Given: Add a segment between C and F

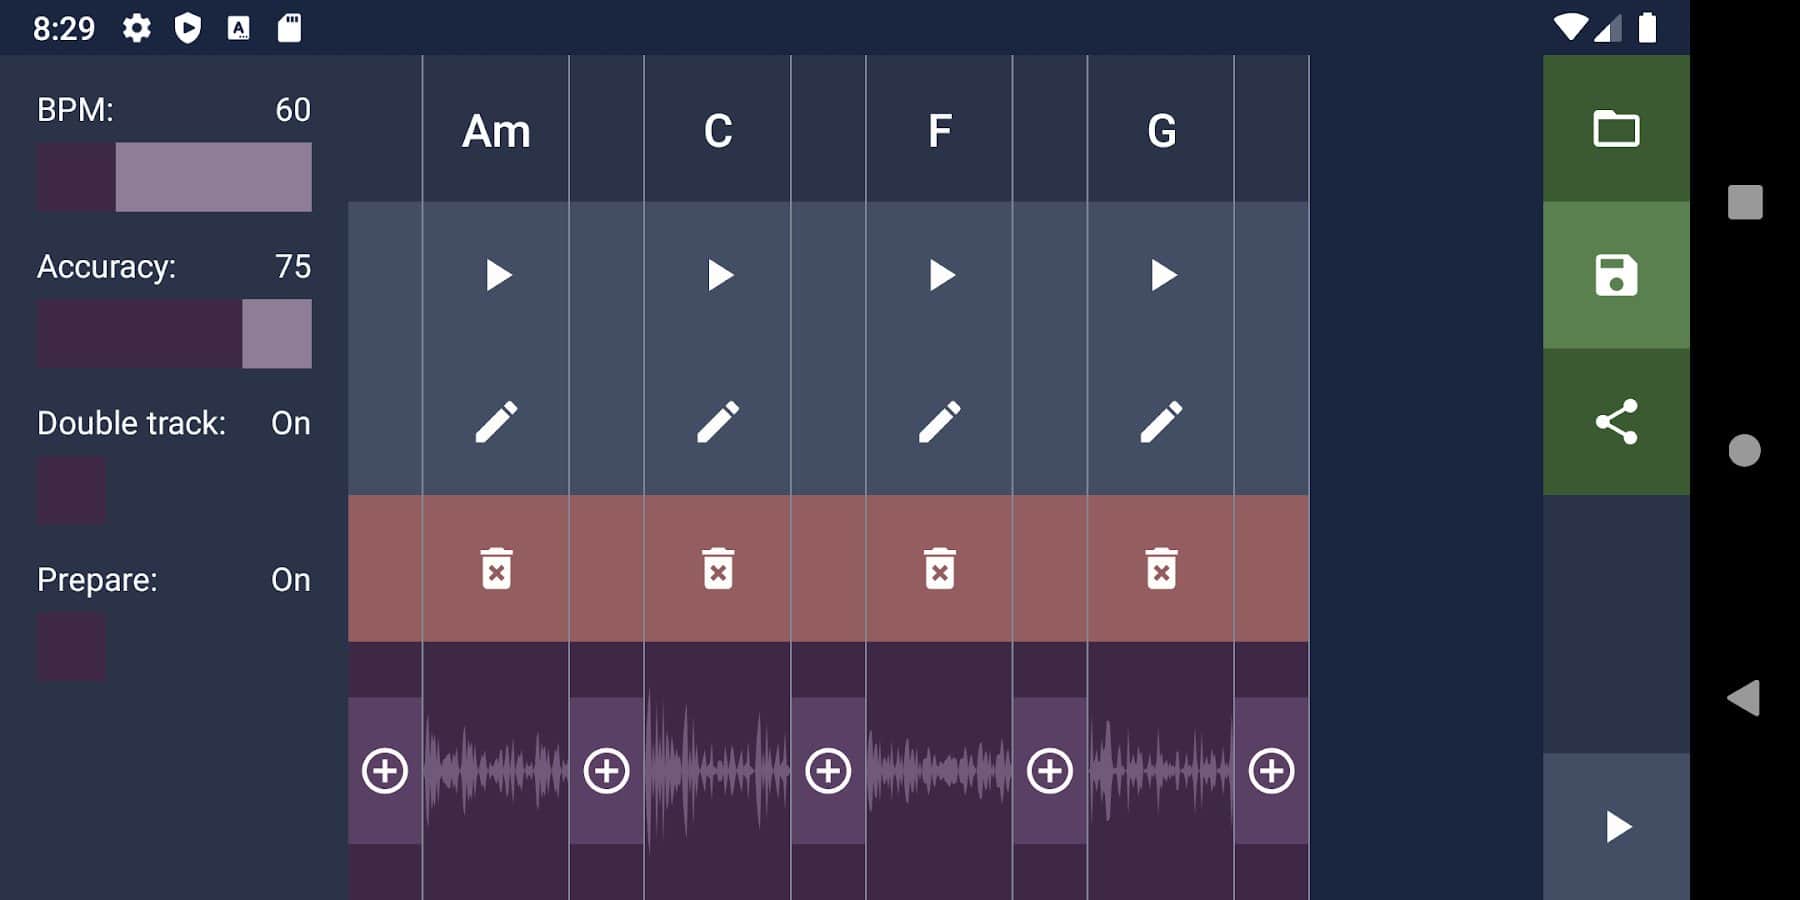Looking at the screenshot, I should [828, 771].
